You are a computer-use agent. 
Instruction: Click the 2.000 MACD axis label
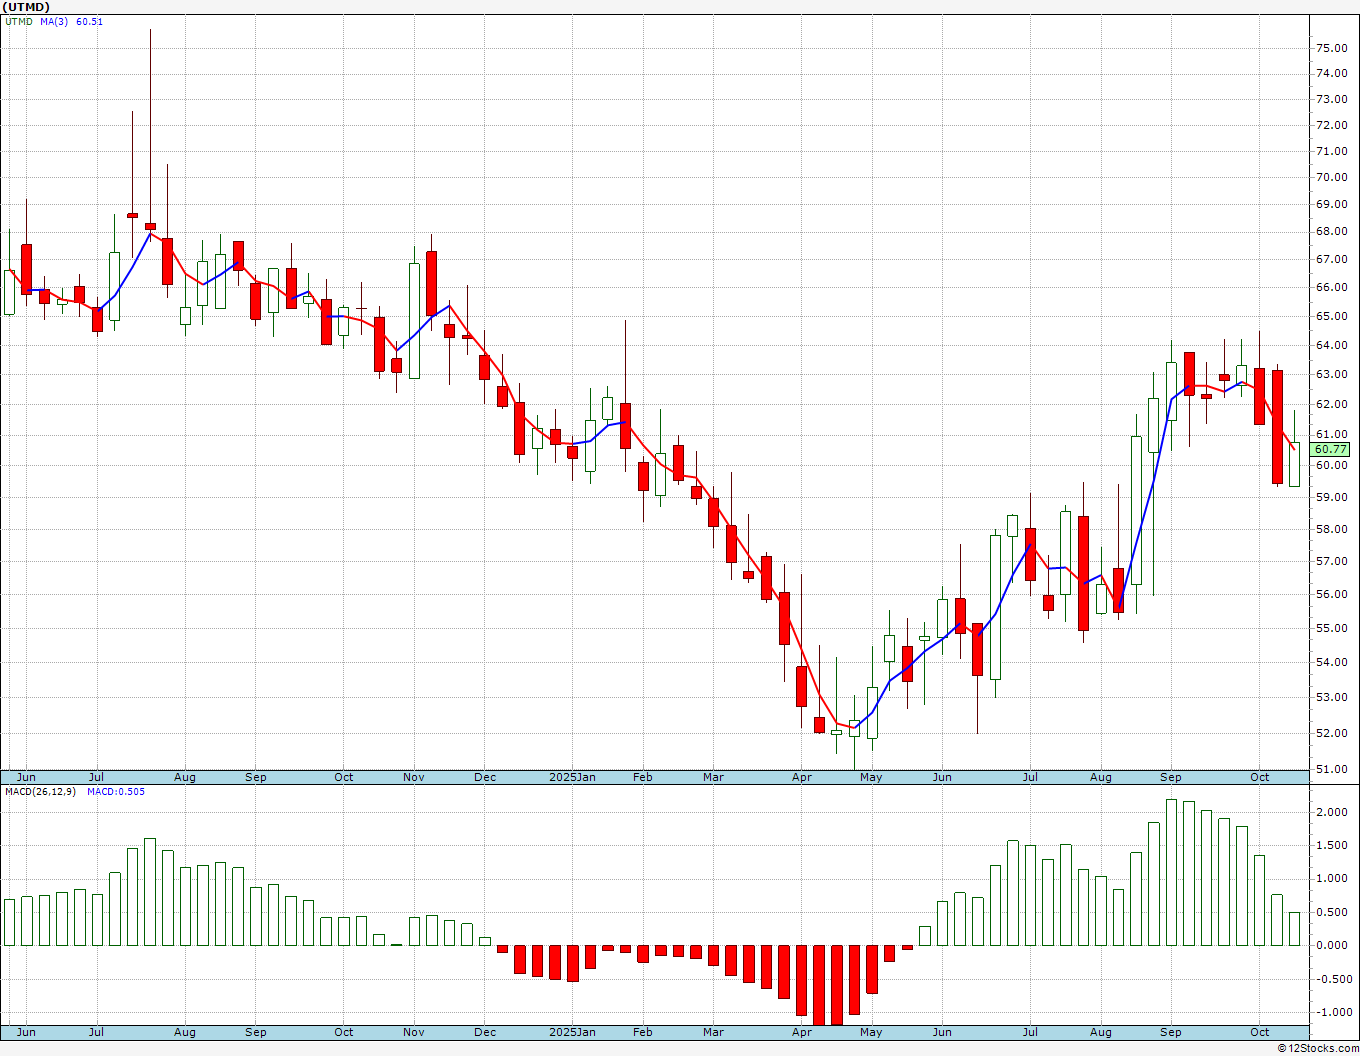coord(1331,813)
